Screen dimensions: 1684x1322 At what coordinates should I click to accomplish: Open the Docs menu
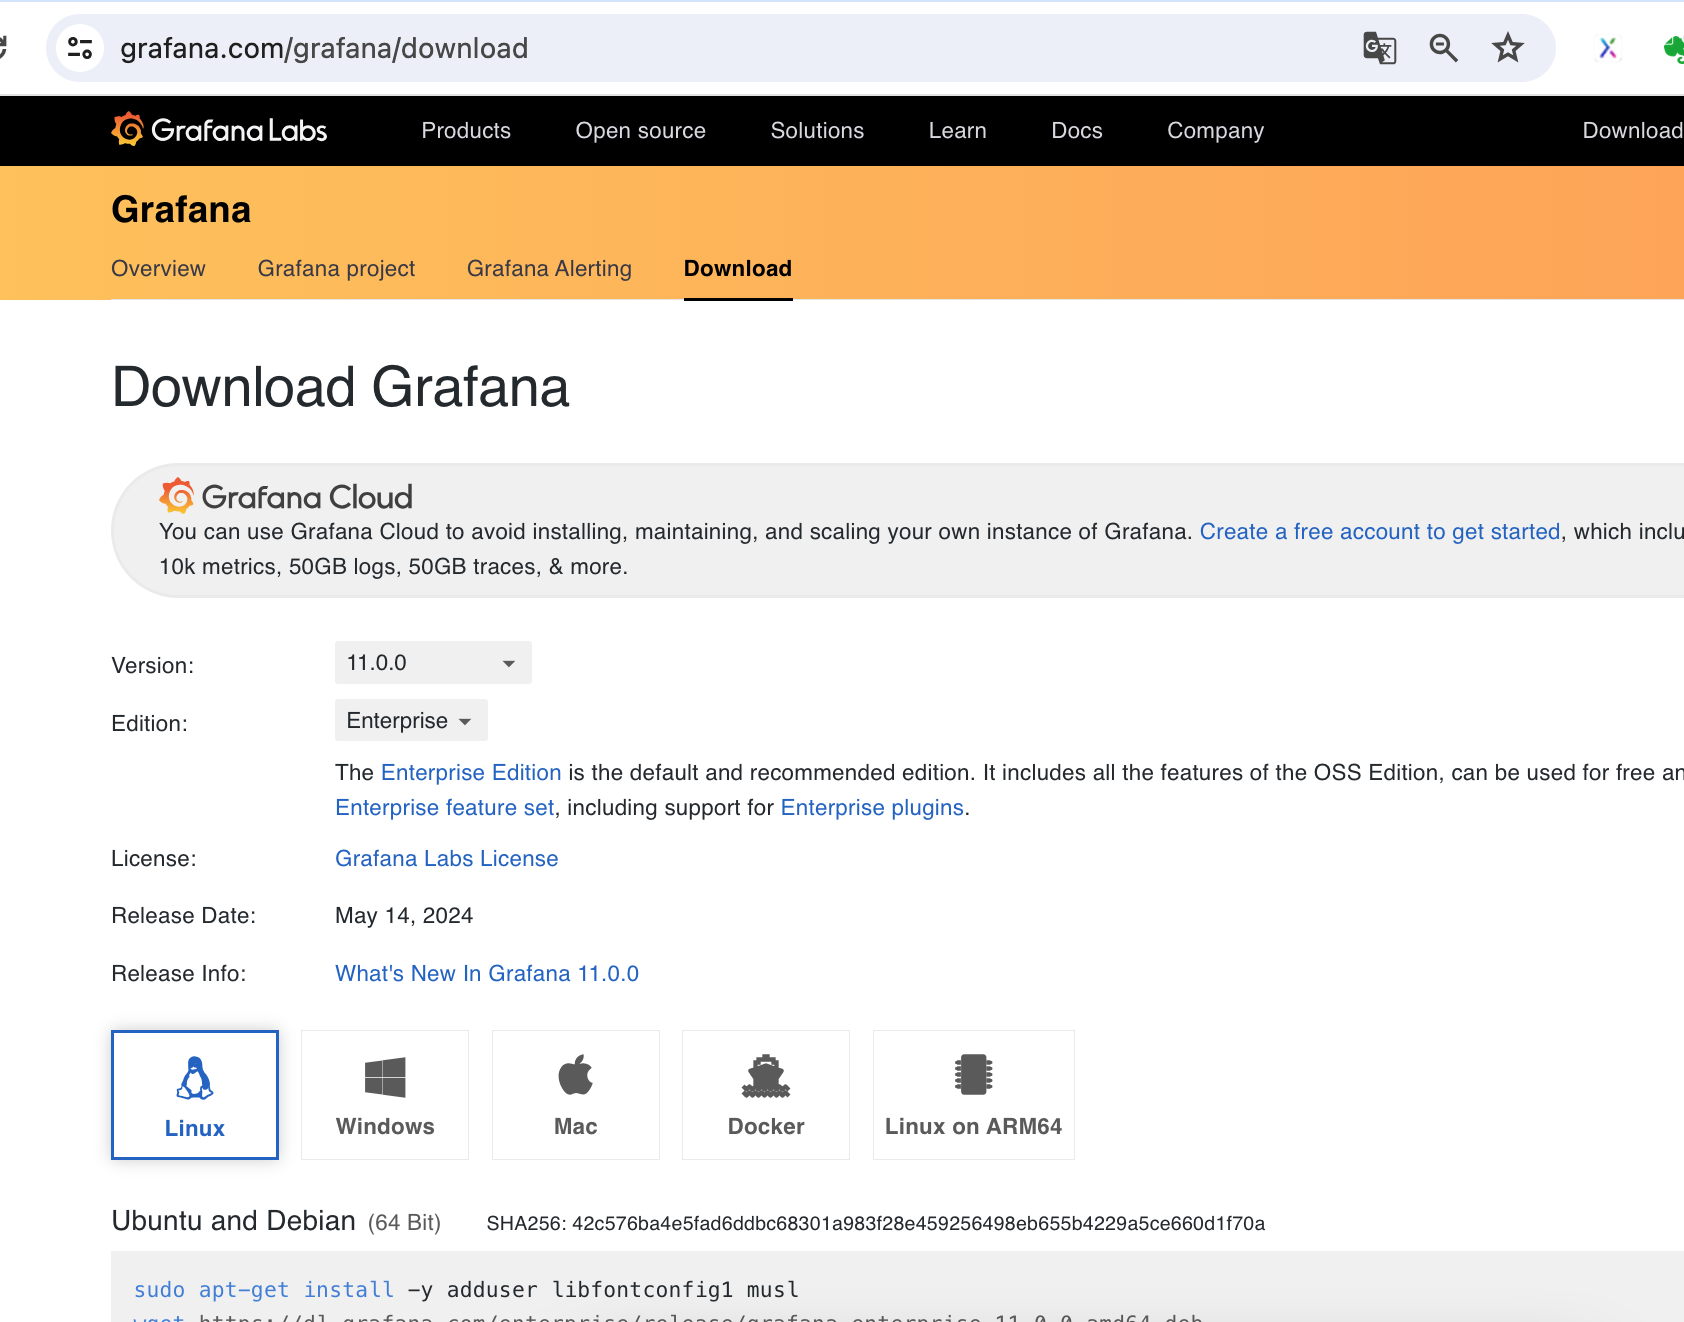pyautogui.click(x=1077, y=131)
